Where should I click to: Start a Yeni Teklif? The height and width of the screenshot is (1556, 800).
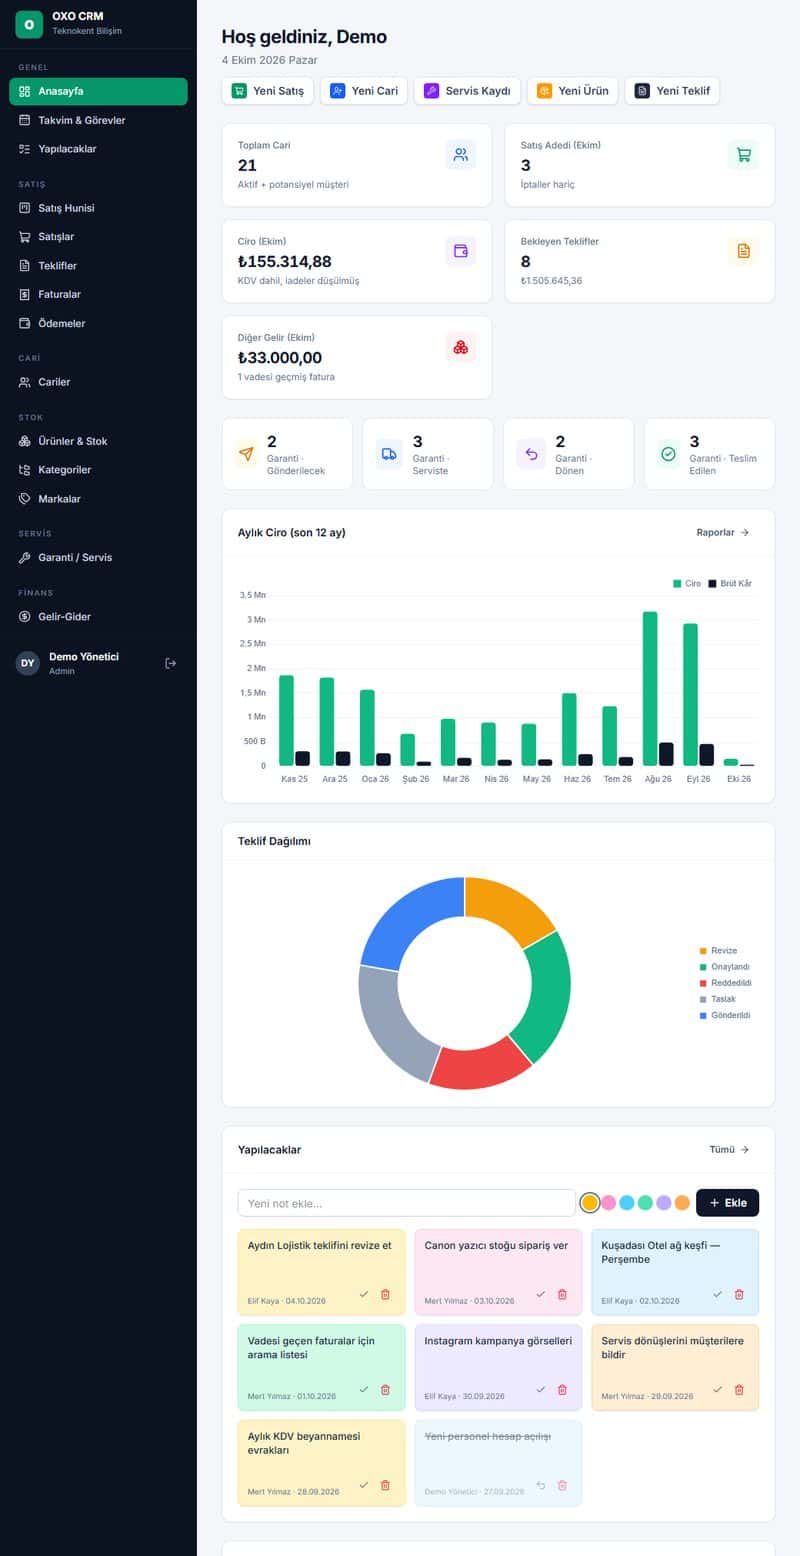coord(672,91)
